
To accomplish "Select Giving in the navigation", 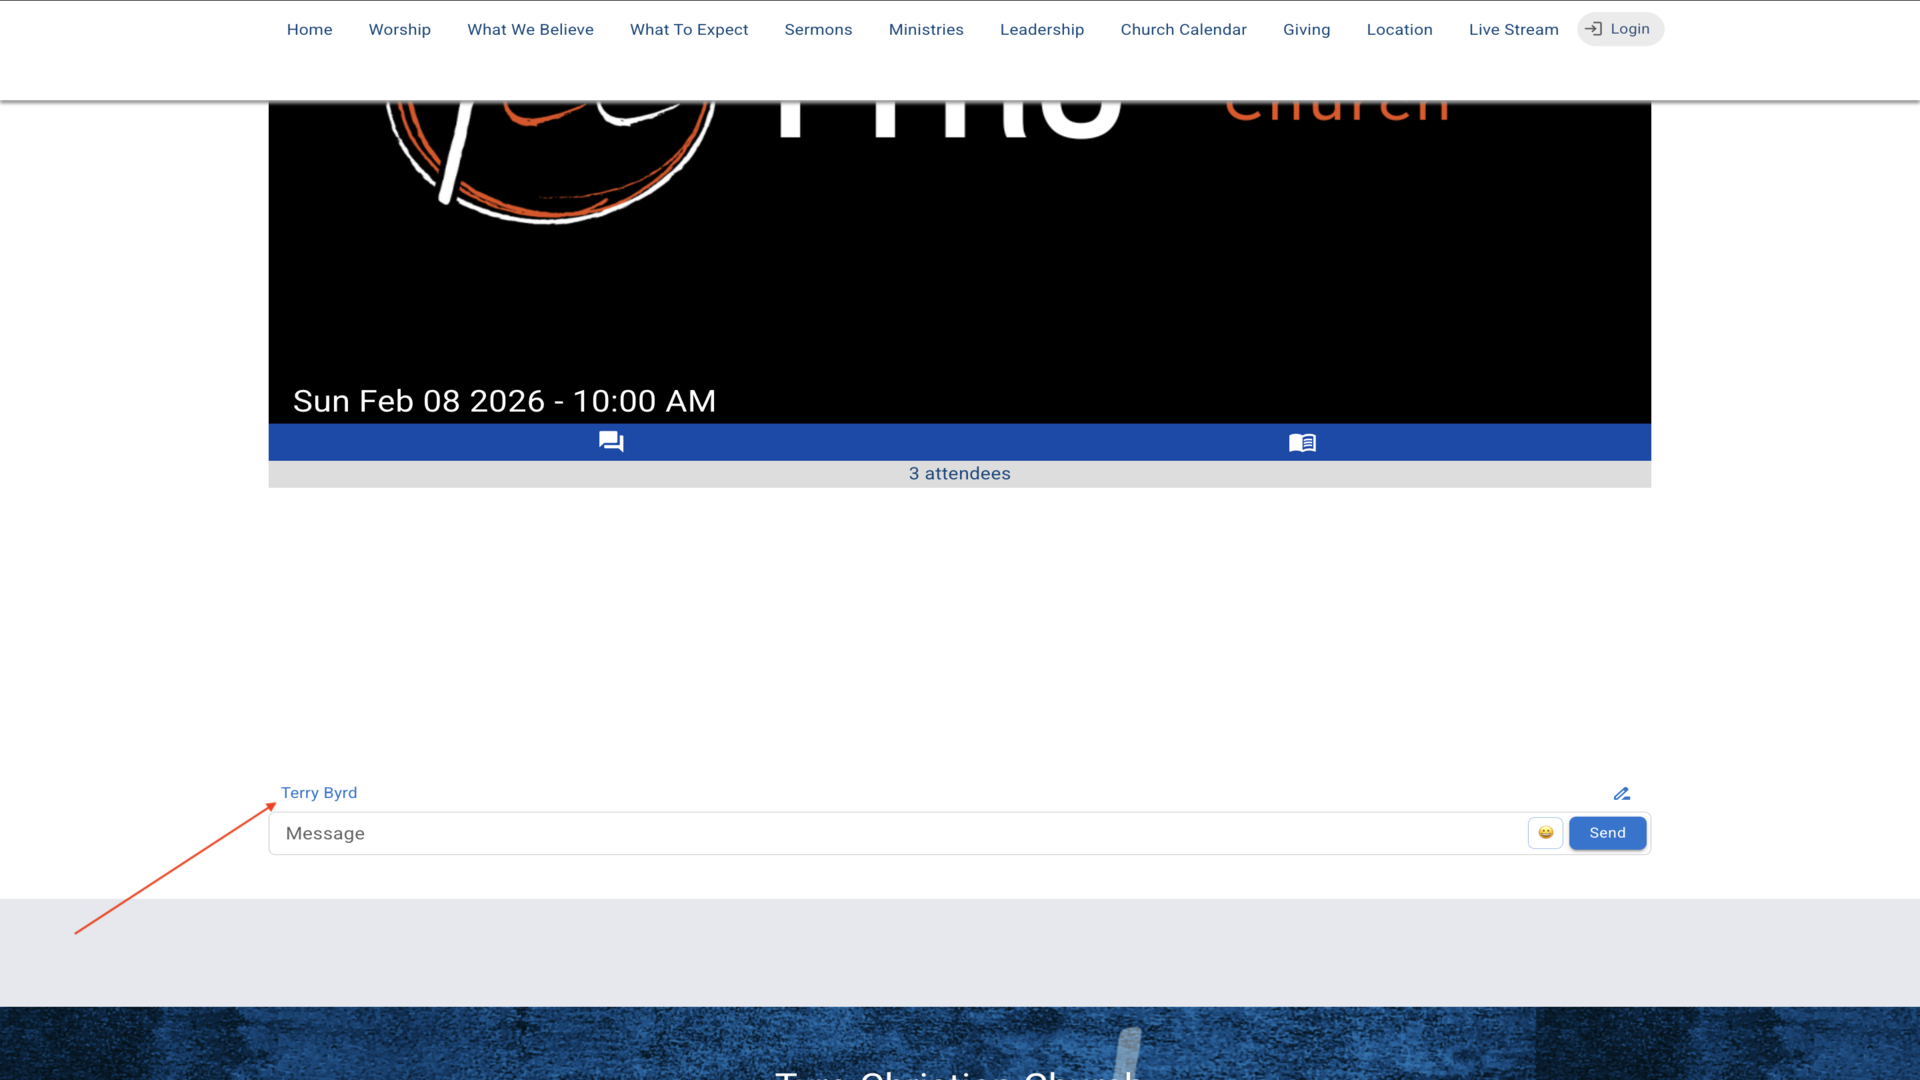I will coord(1306,30).
